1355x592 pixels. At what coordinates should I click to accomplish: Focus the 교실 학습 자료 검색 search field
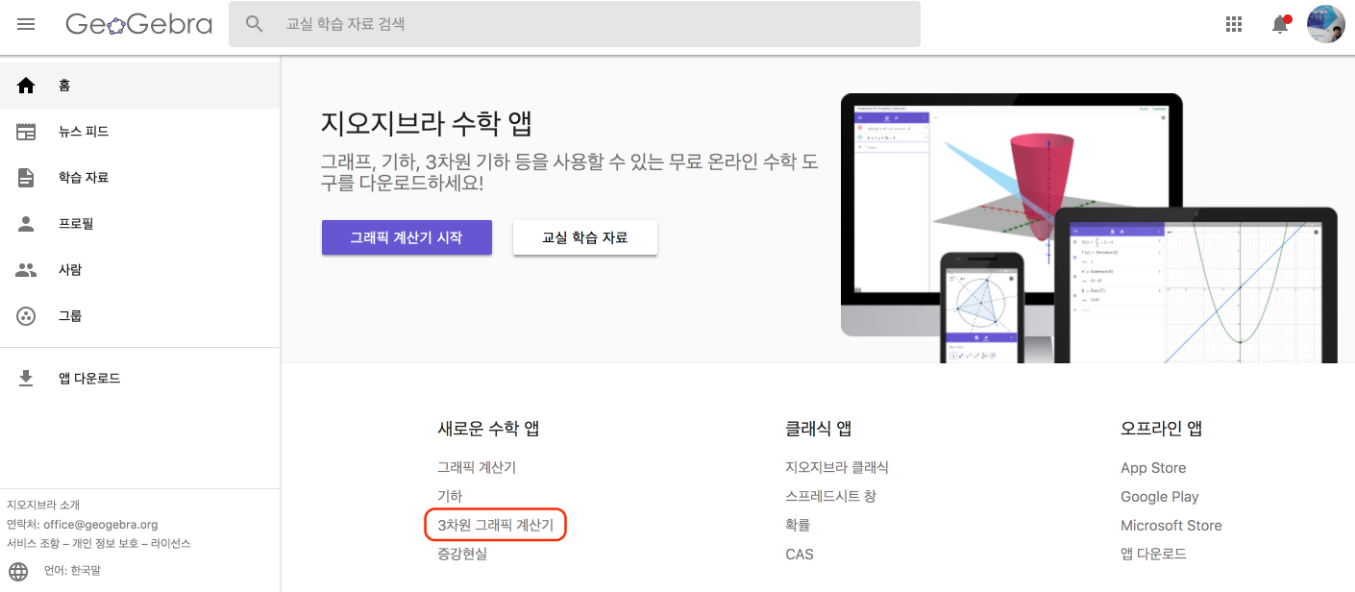tap(574, 24)
